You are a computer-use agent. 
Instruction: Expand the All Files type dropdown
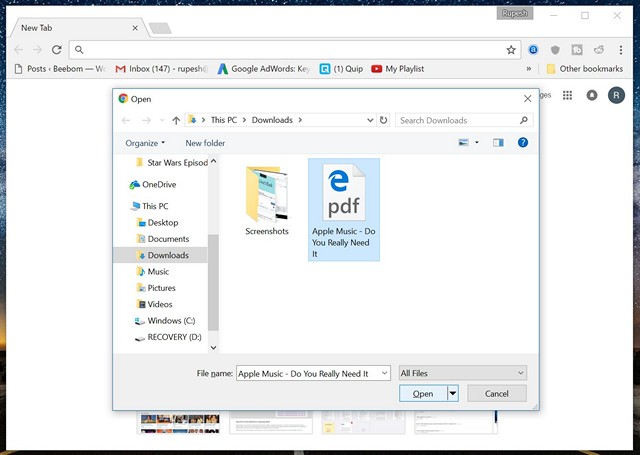pos(462,373)
